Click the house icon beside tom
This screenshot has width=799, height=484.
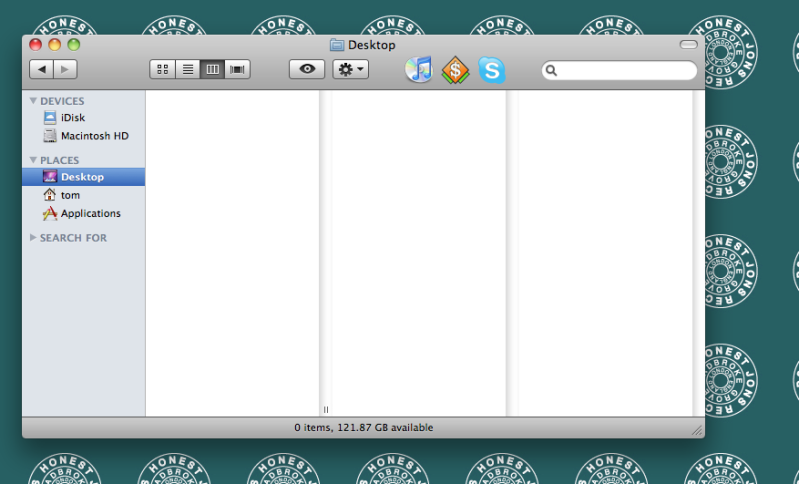pyautogui.click(x=49, y=195)
